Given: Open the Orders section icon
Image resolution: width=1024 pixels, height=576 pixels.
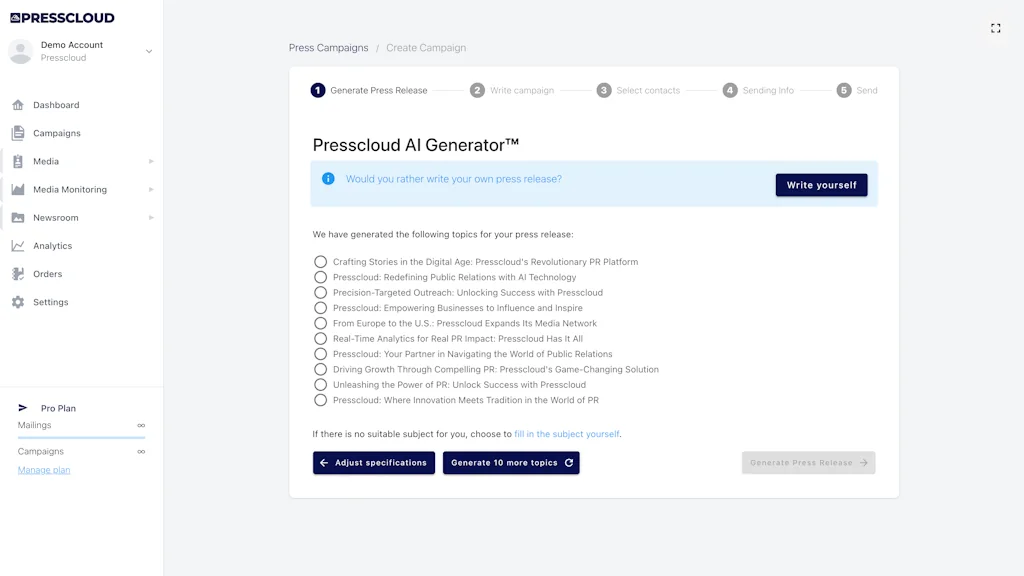Looking at the screenshot, I should point(18,273).
